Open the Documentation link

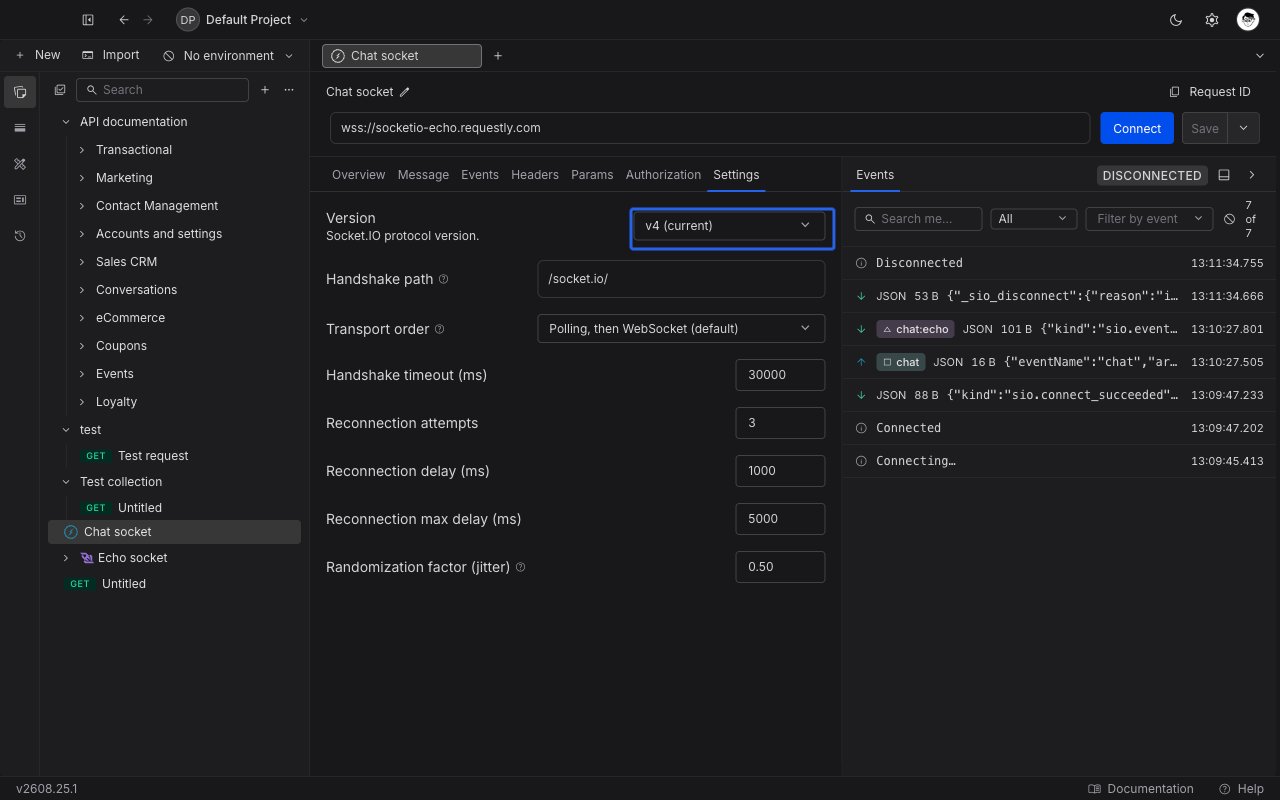pyautogui.click(x=1141, y=789)
